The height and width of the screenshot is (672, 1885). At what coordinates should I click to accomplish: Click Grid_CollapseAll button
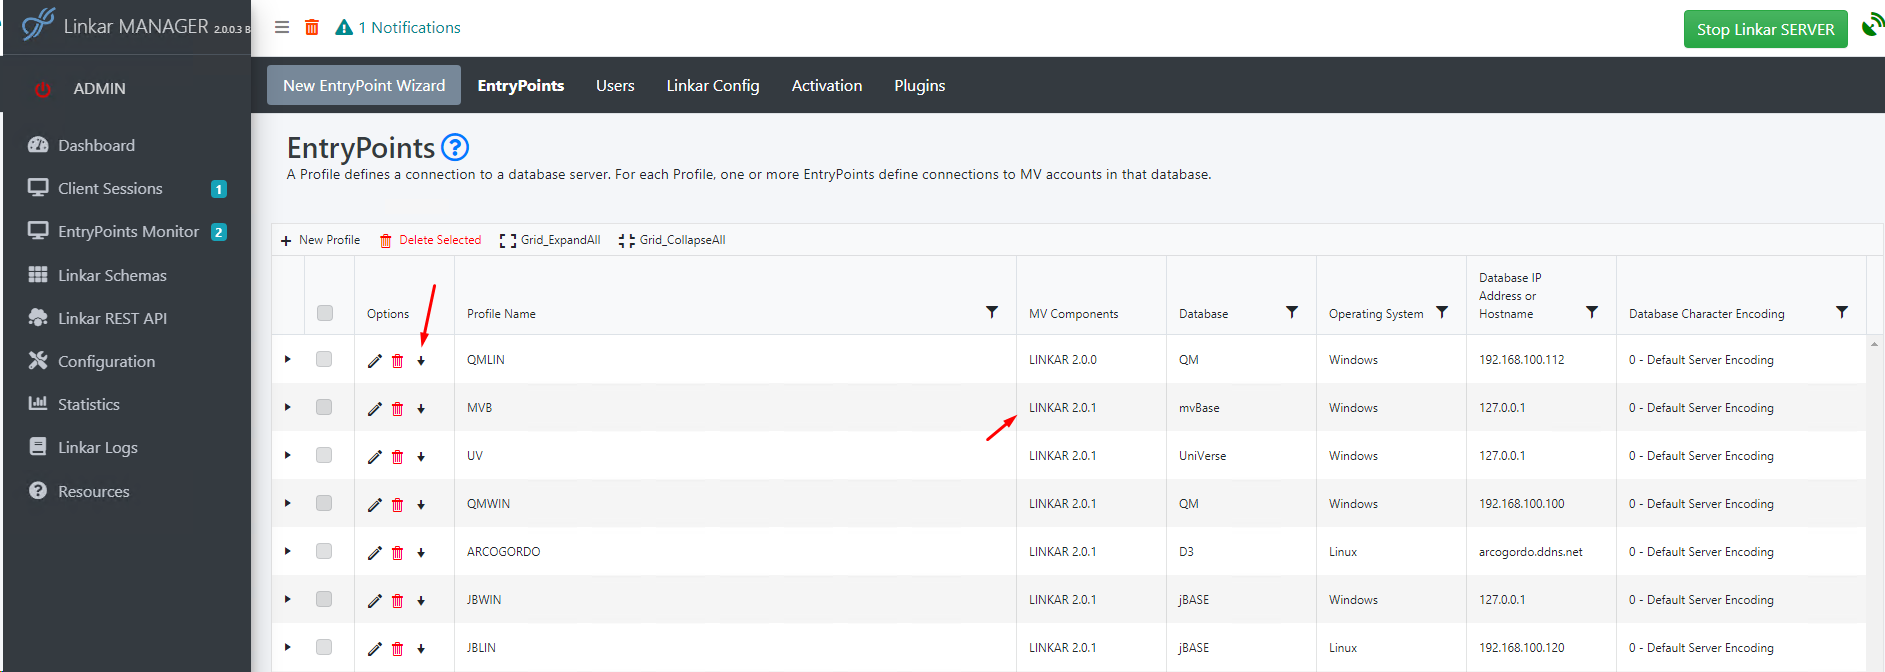pos(672,240)
